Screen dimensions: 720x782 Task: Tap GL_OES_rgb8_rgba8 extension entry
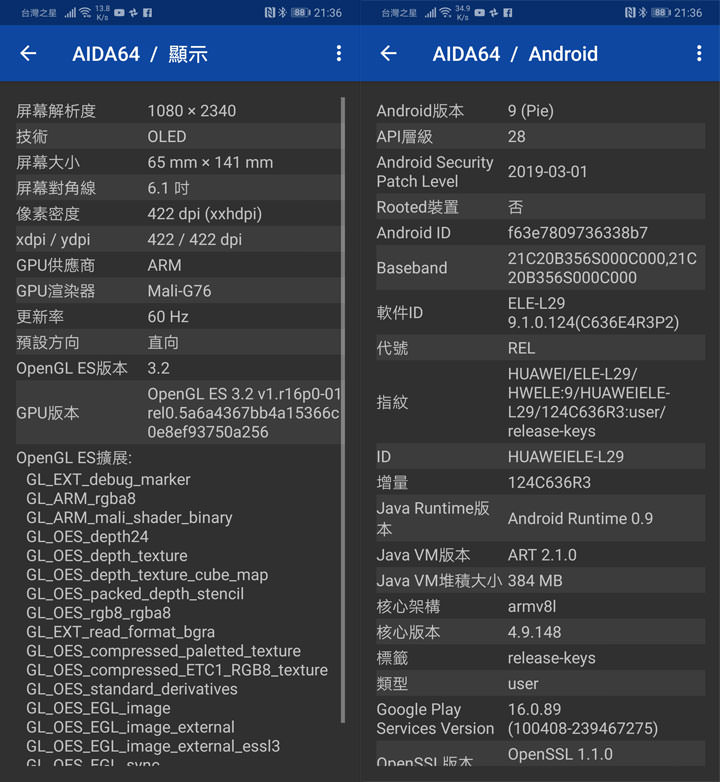point(98,612)
